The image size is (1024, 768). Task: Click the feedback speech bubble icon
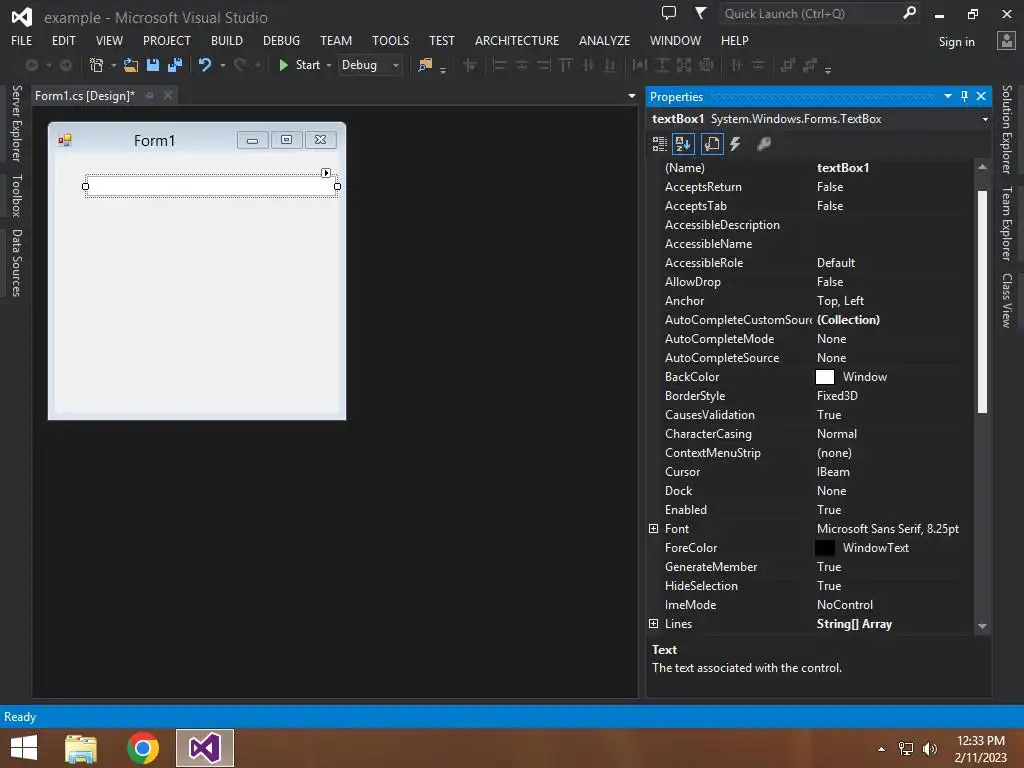click(x=669, y=13)
